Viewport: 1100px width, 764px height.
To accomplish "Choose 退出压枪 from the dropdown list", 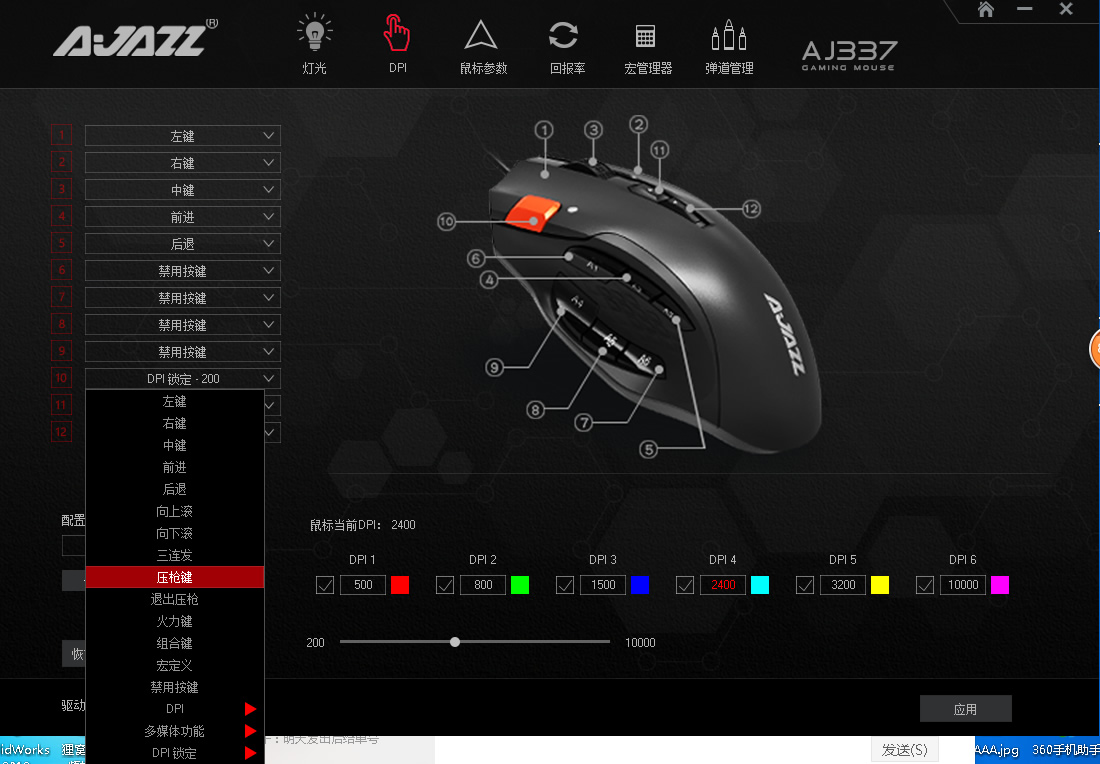I will click(x=175, y=599).
